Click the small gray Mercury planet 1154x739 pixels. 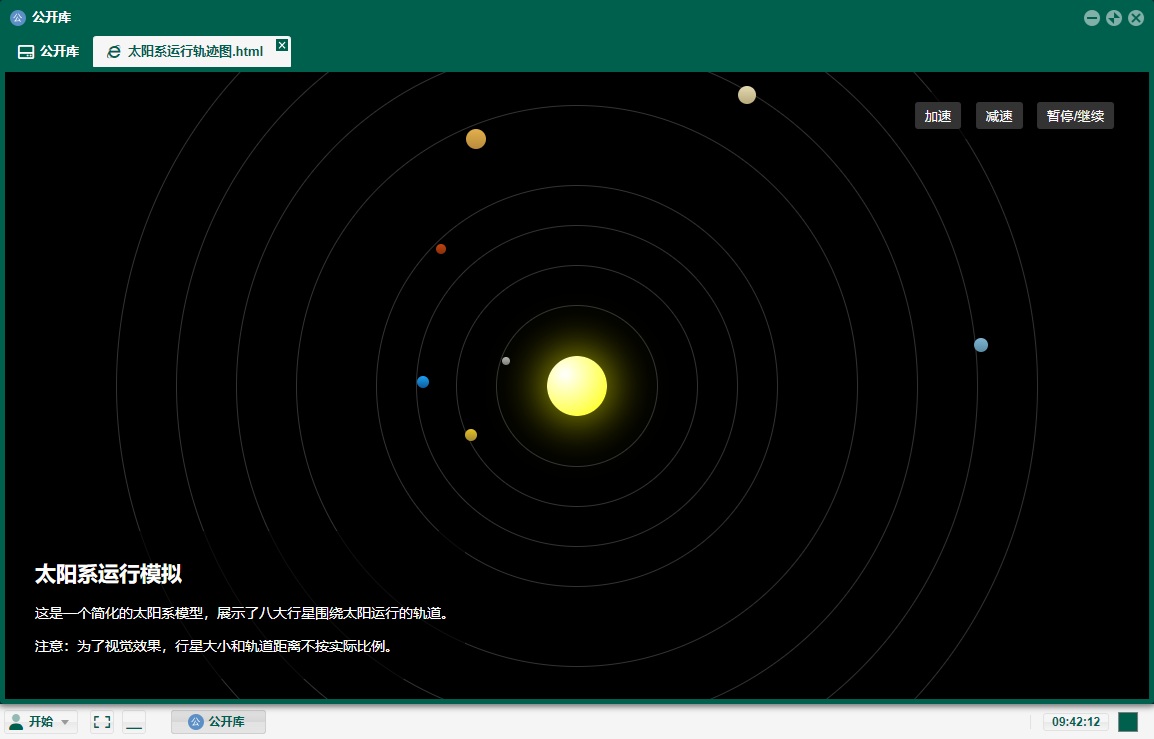click(506, 361)
